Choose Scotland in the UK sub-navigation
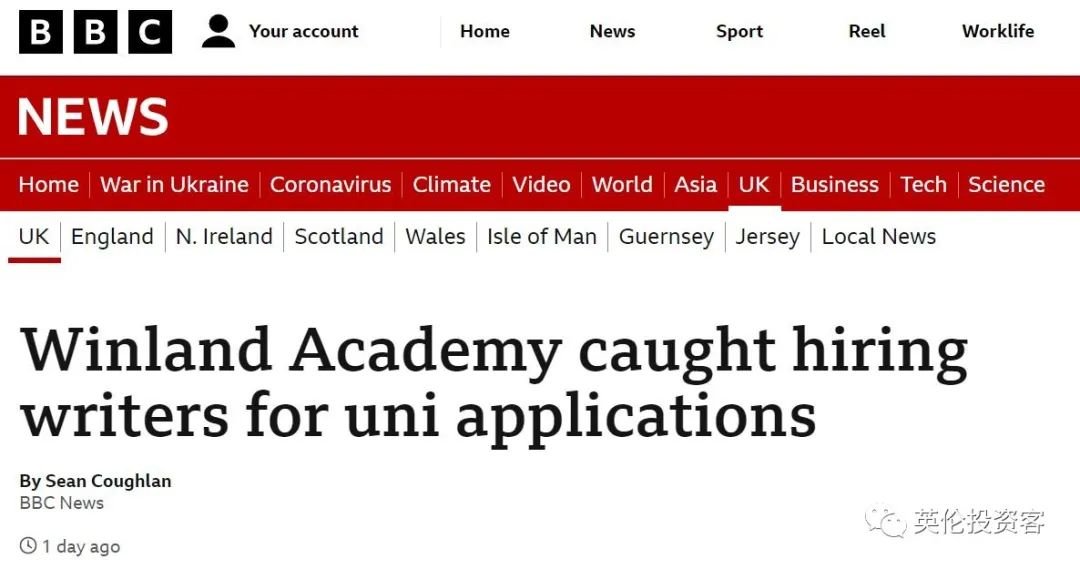 point(339,237)
